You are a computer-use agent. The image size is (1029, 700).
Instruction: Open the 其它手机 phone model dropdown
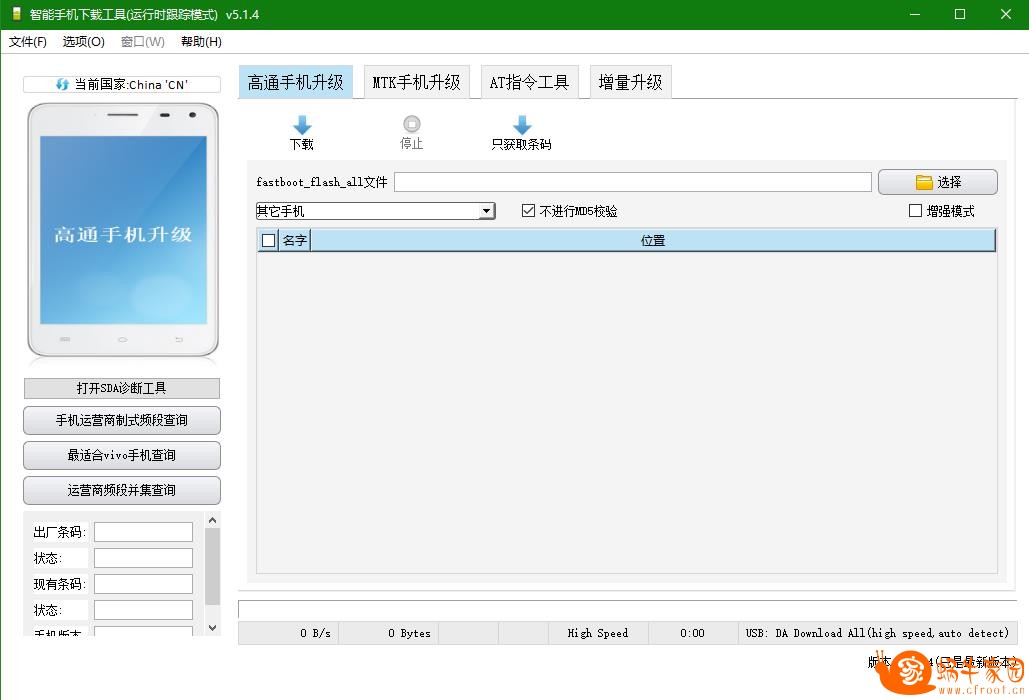tap(486, 211)
